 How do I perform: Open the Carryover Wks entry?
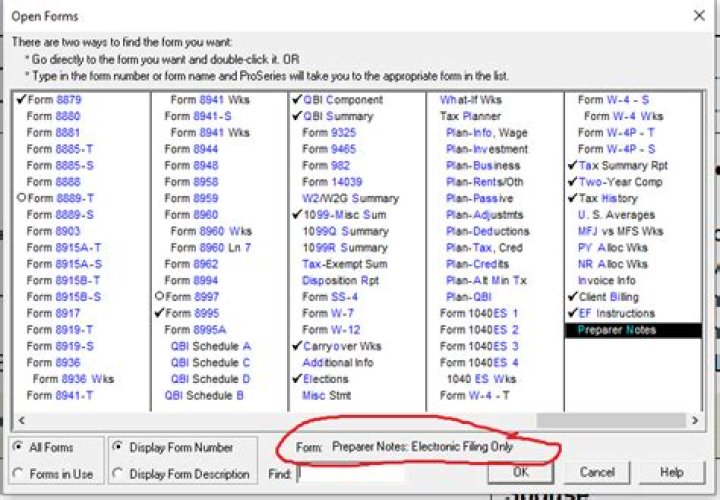341,346
